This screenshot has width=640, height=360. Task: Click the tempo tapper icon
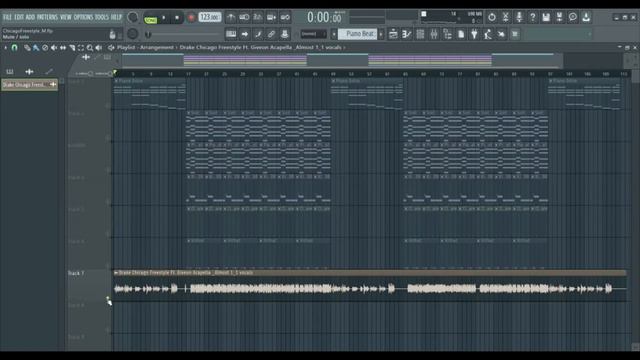[488, 34]
